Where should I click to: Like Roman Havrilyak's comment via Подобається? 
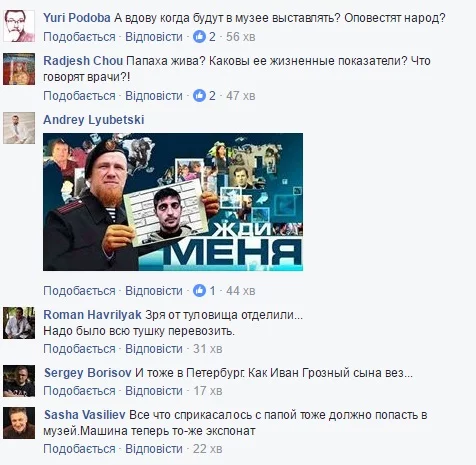[x=79, y=349]
